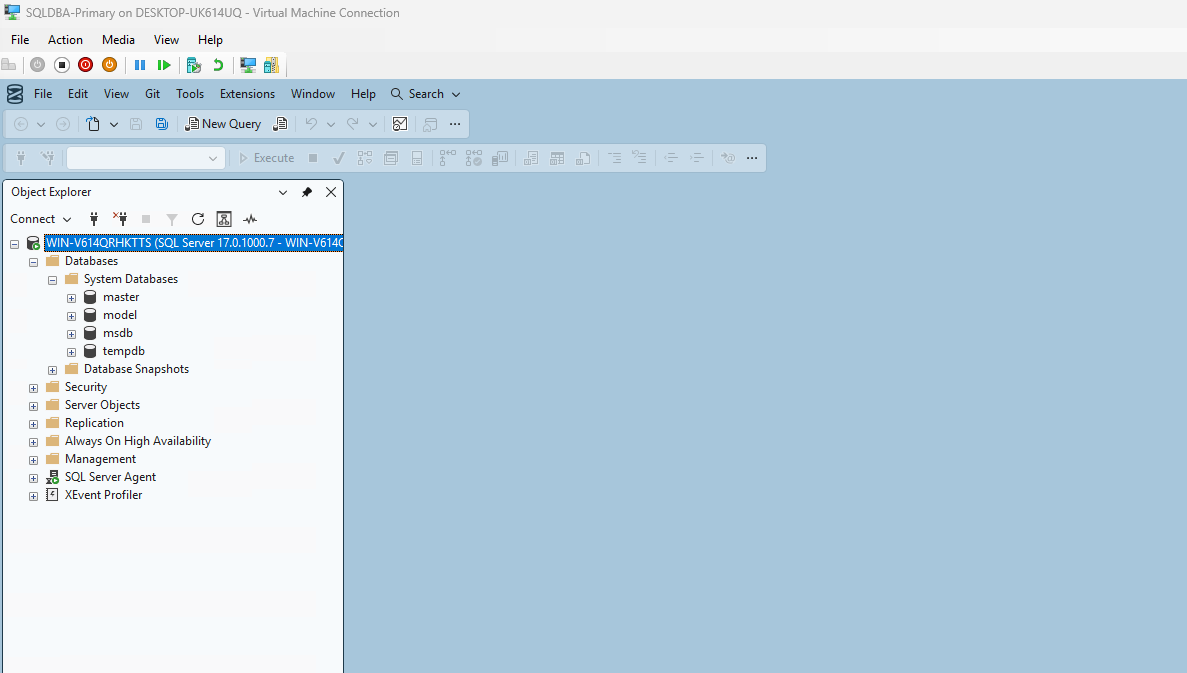1187x673 pixels.
Task: Select Results to Text mode
Action: 531,158
